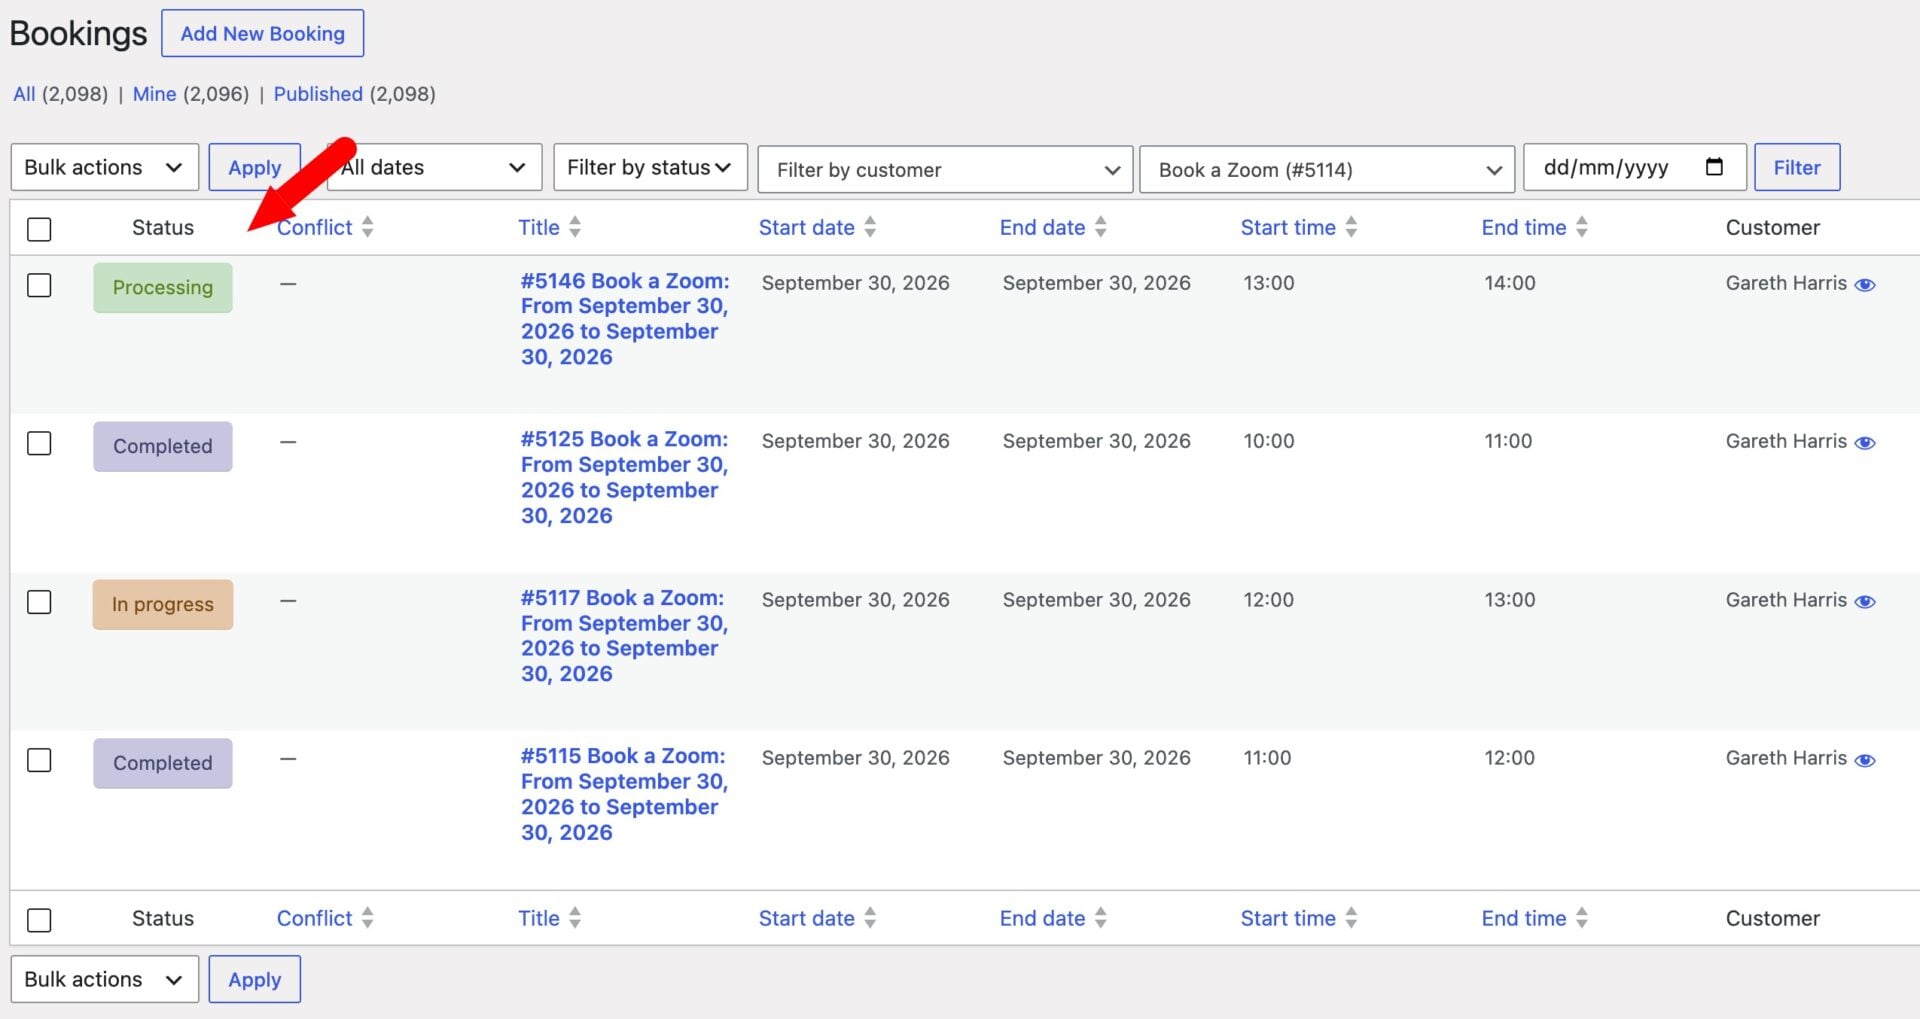Screen dimensions: 1920x1019
Task: View customer details for booking #5146
Action: coord(1864,285)
